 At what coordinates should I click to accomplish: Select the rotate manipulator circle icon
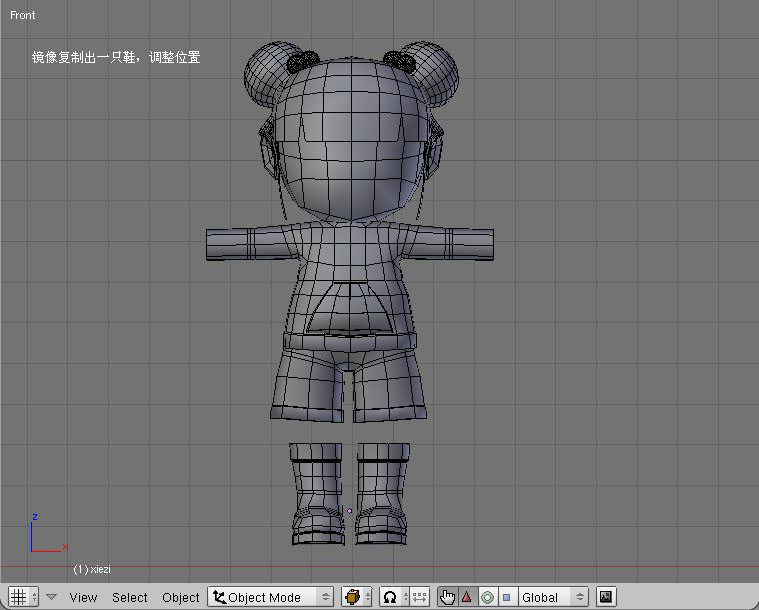coord(487,597)
